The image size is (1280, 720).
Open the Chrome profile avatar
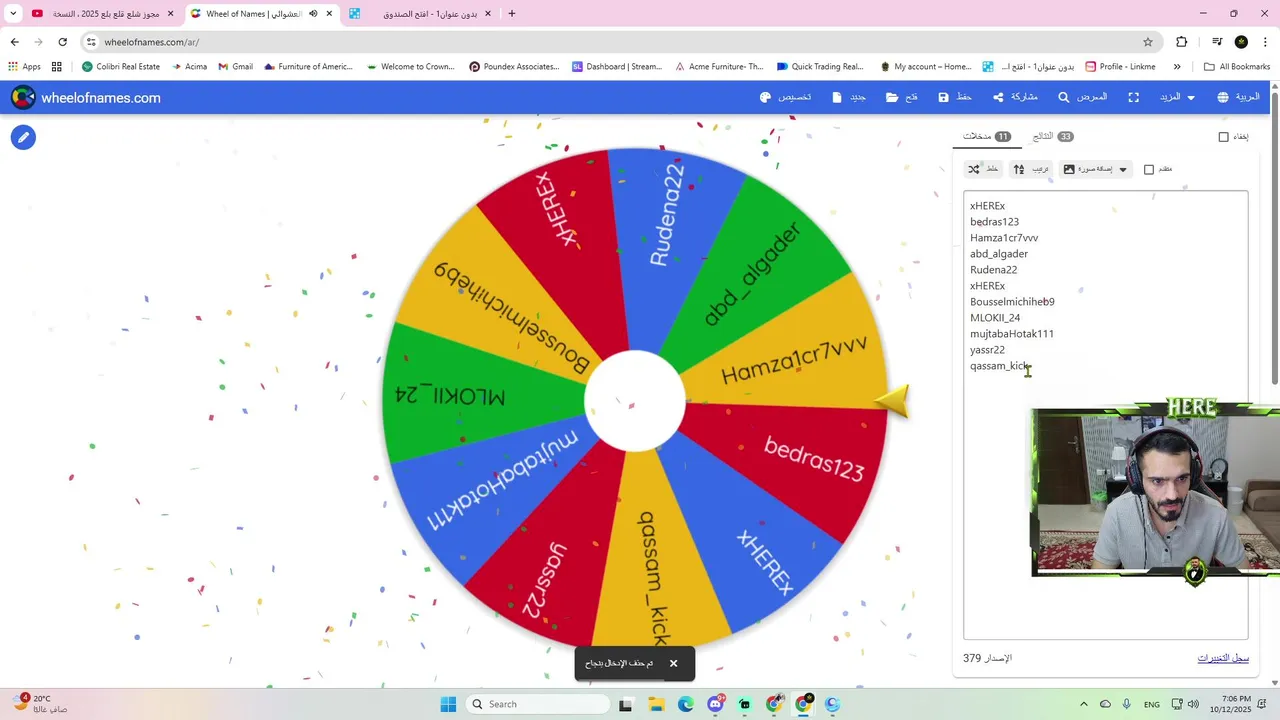(x=1241, y=42)
